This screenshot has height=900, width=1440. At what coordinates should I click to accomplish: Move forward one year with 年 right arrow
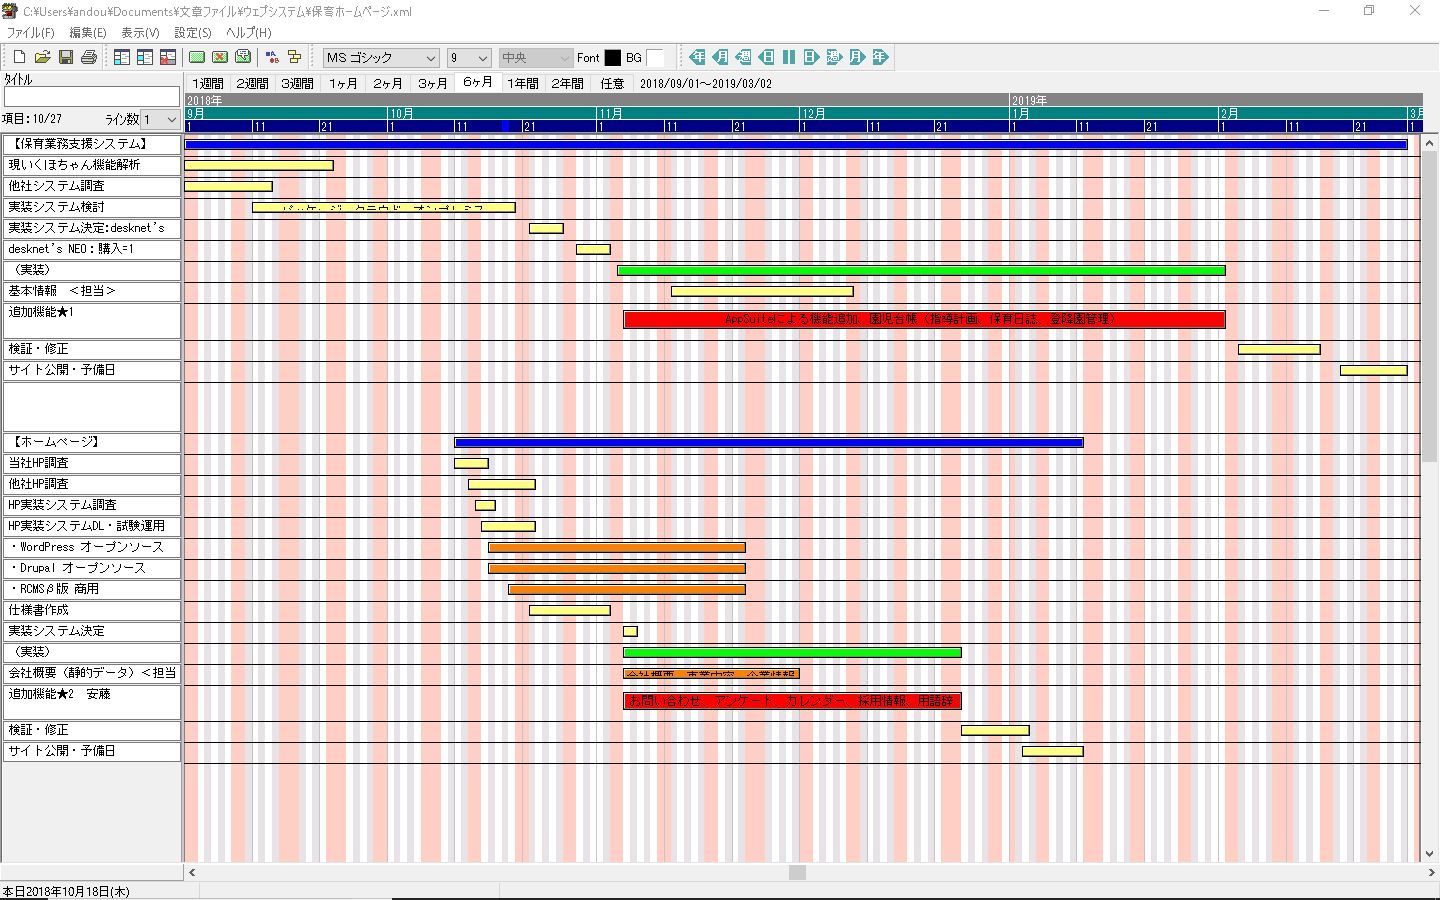pos(880,57)
